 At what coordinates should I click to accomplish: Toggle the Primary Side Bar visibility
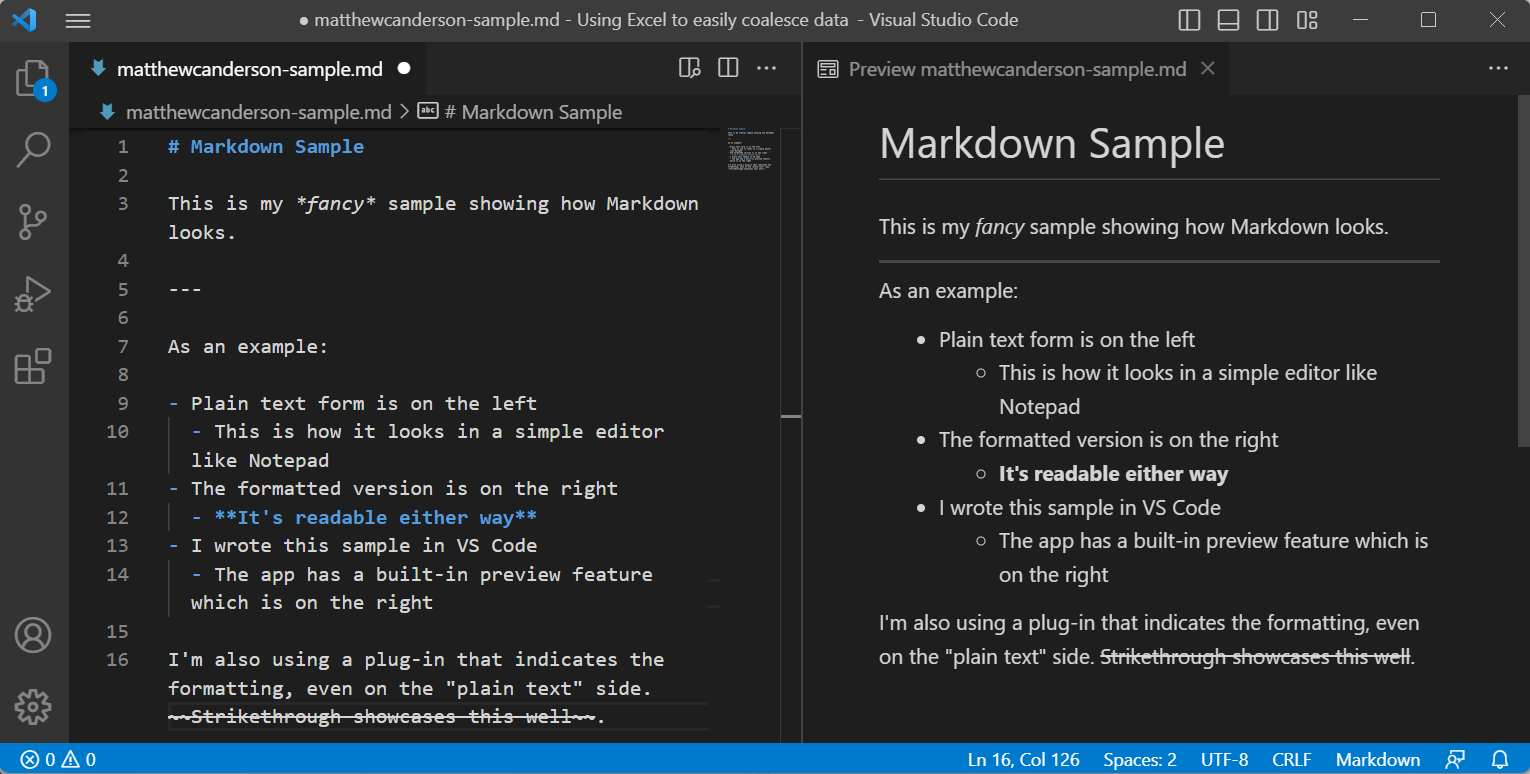pos(1189,19)
